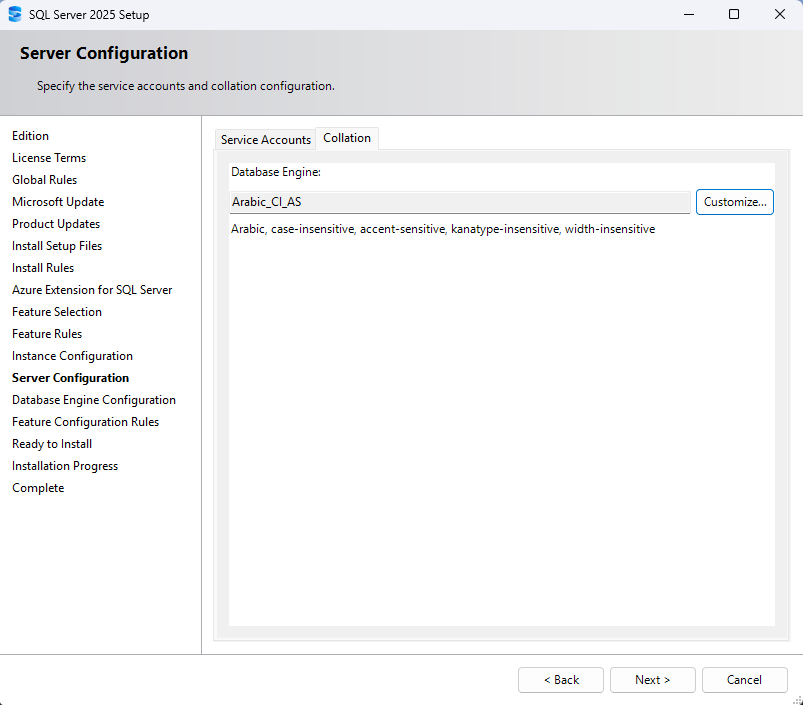Image resolution: width=803 pixels, height=705 pixels.
Task: Click the SQL Server Setup title bar icon
Action: (15, 14)
